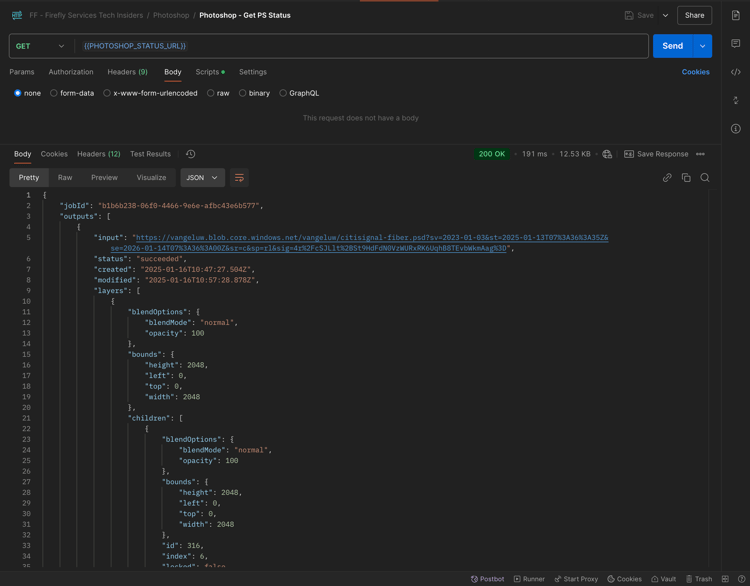The width and height of the screenshot is (750, 586).
Task: Toggle the two-pane layout icon in status bar
Action: [725, 579]
